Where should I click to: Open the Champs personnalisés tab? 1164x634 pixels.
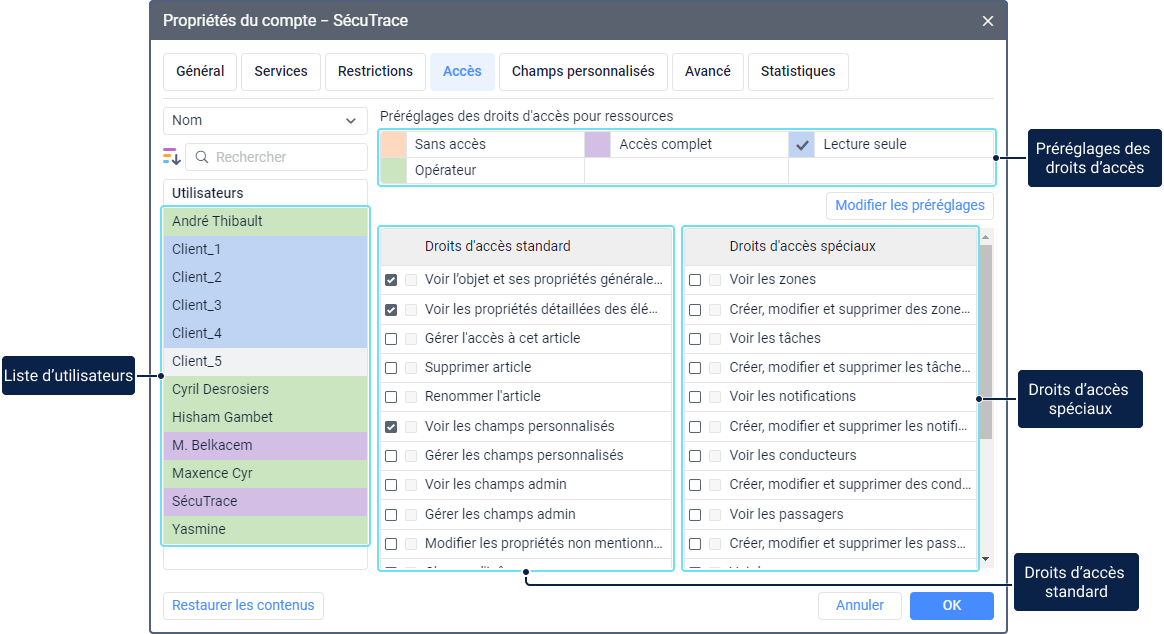tap(582, 72)
